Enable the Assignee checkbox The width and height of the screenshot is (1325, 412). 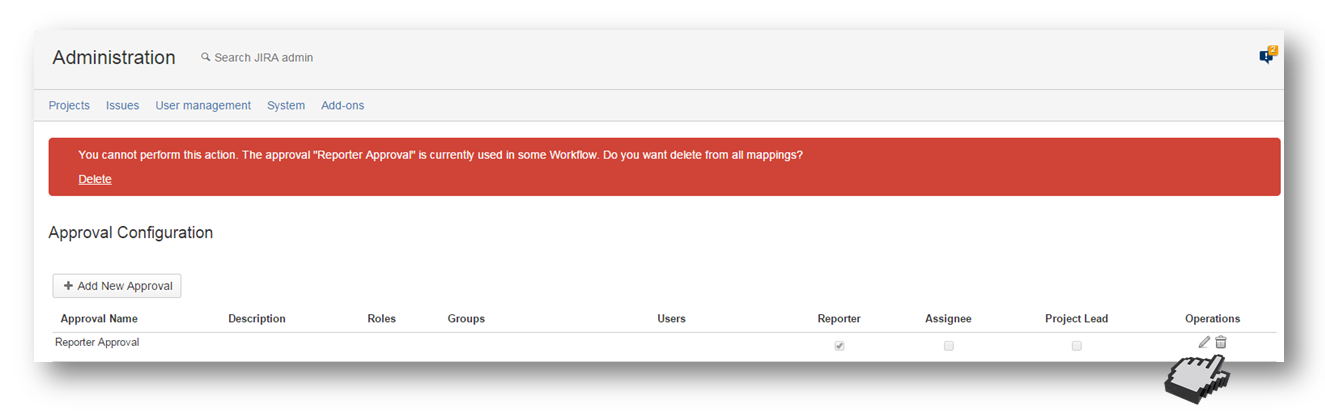click(948, 346)
